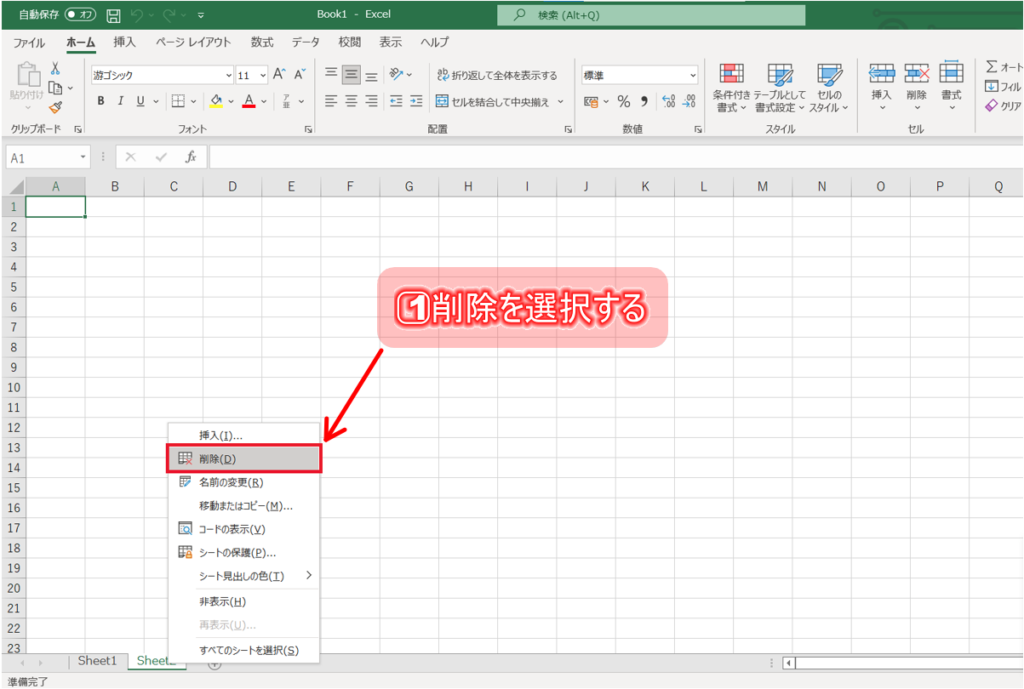Image resolution: width=1024 pixels, height=689 pixels.
Task: Click the Bold formatting icon
Action: (101, 101)
